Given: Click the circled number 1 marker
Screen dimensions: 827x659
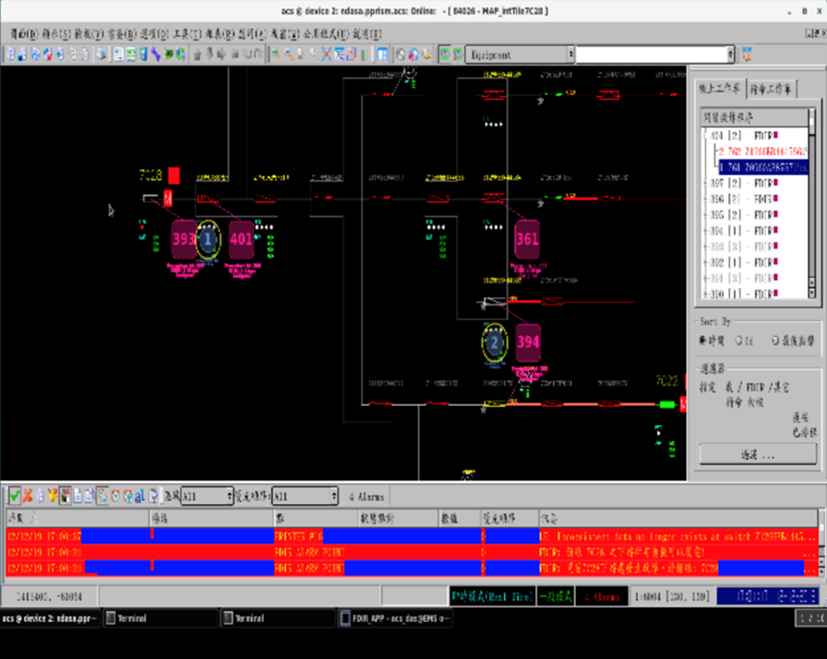Looking at the screenshot, I should coord(208,240).
